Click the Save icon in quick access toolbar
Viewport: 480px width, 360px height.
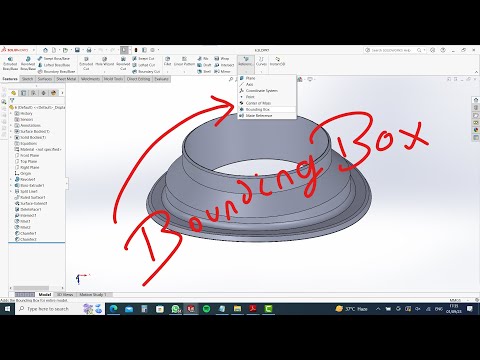tap(77, 50)
